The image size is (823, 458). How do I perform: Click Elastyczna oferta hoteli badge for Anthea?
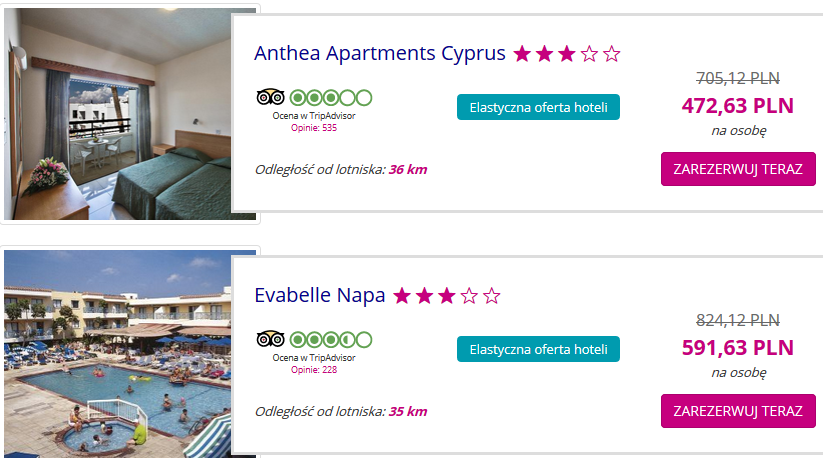(538, 107)
